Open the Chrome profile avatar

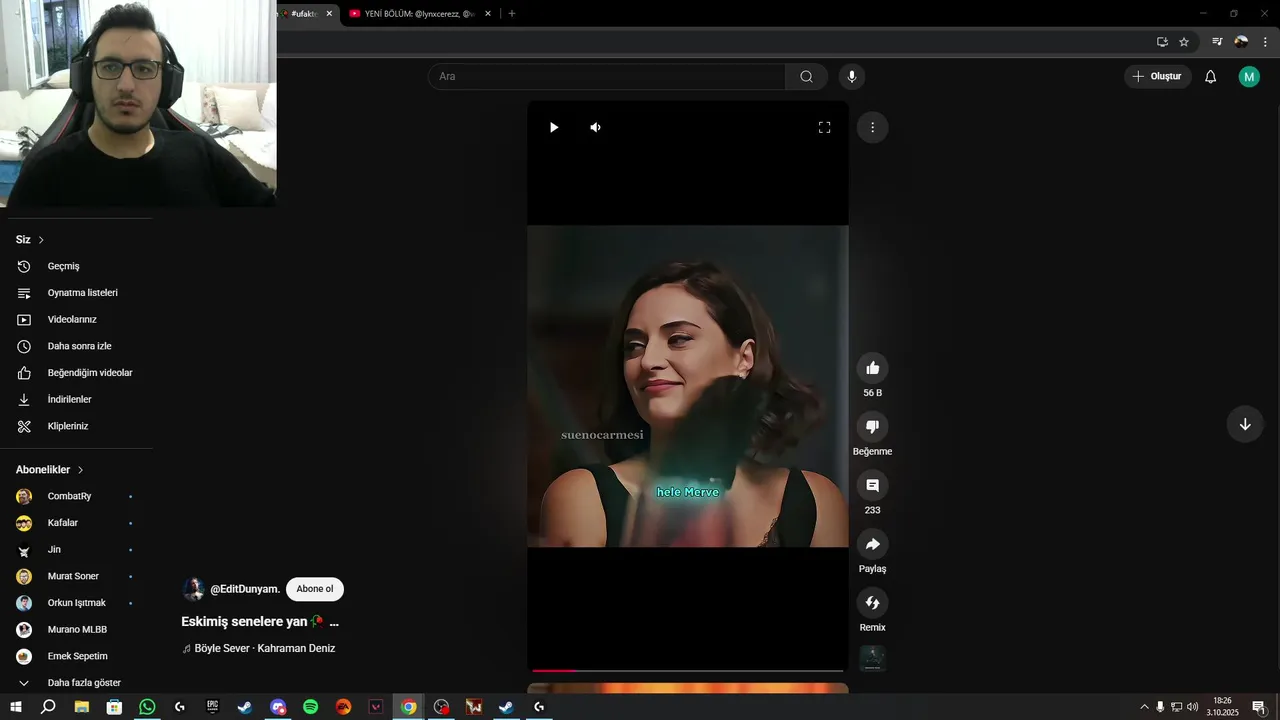coord(1241,42)
